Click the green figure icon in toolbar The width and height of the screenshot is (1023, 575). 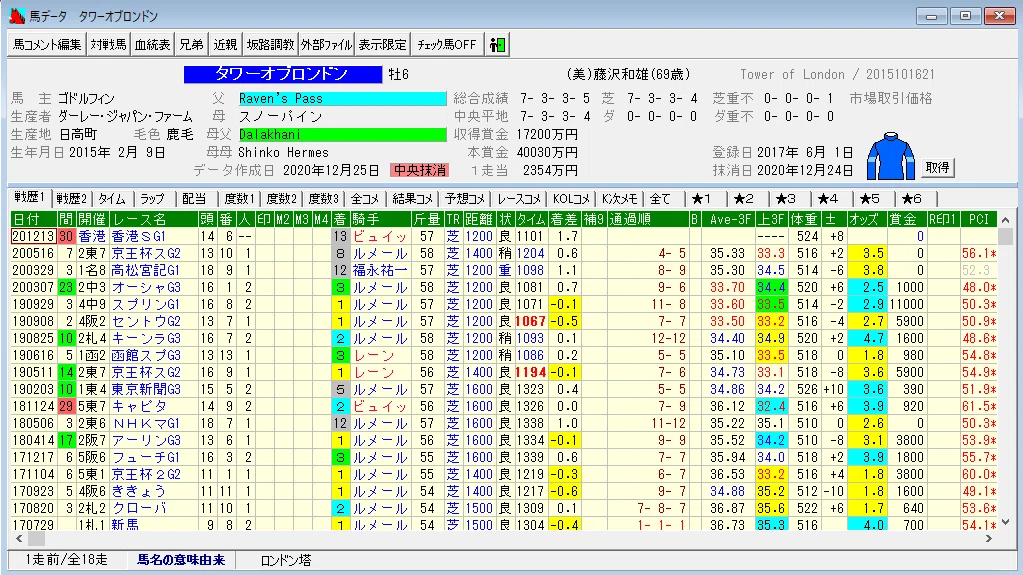pyautogui.click(x=497, y=45)
